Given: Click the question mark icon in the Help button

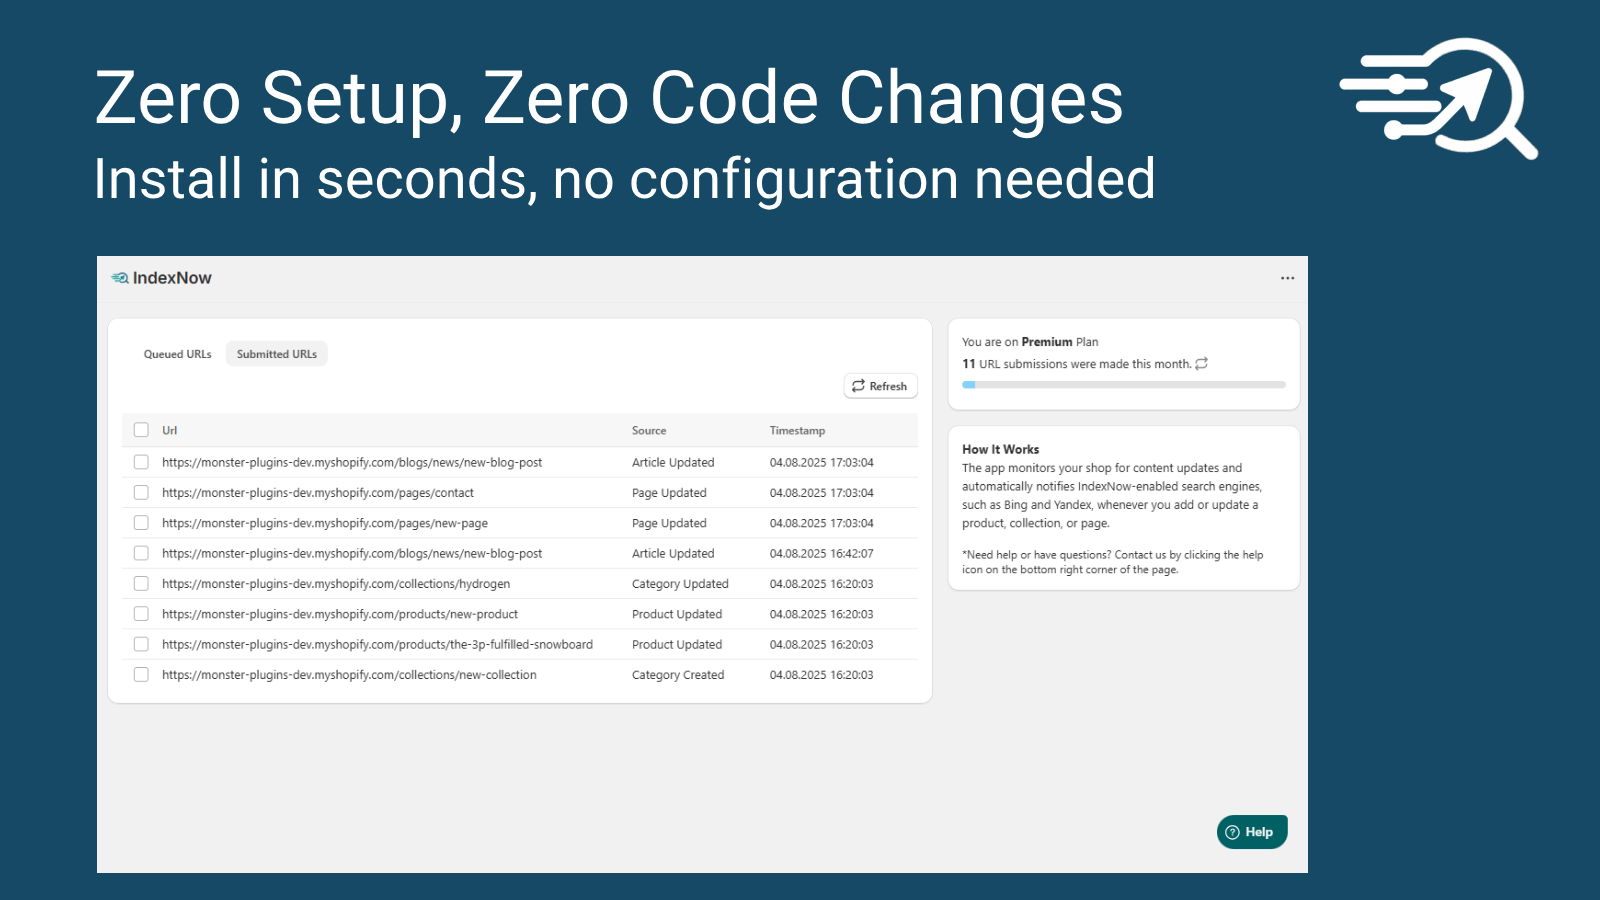Looking at the screenshot, I should coord(1230,832).
